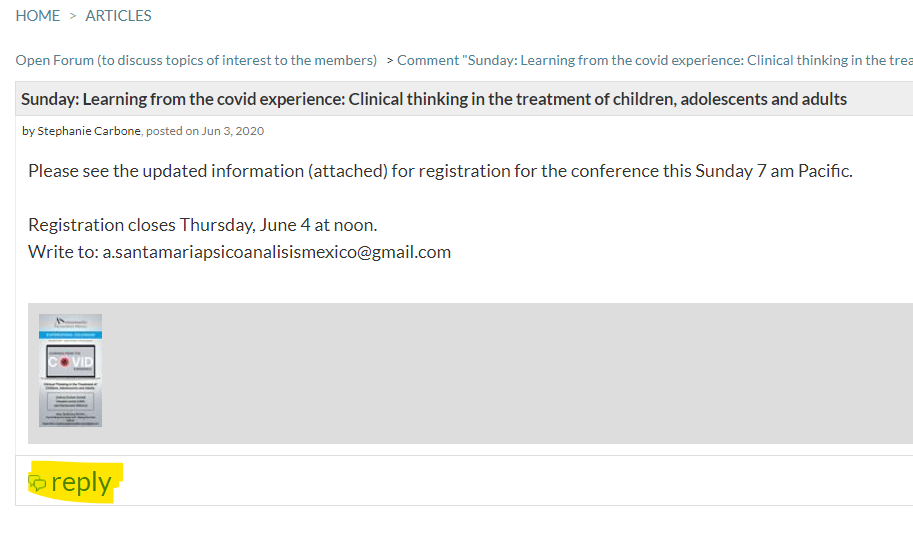Viewport: 913px width, 540px height.
Task: Click the highlighted reply text link
Action: 81,482
